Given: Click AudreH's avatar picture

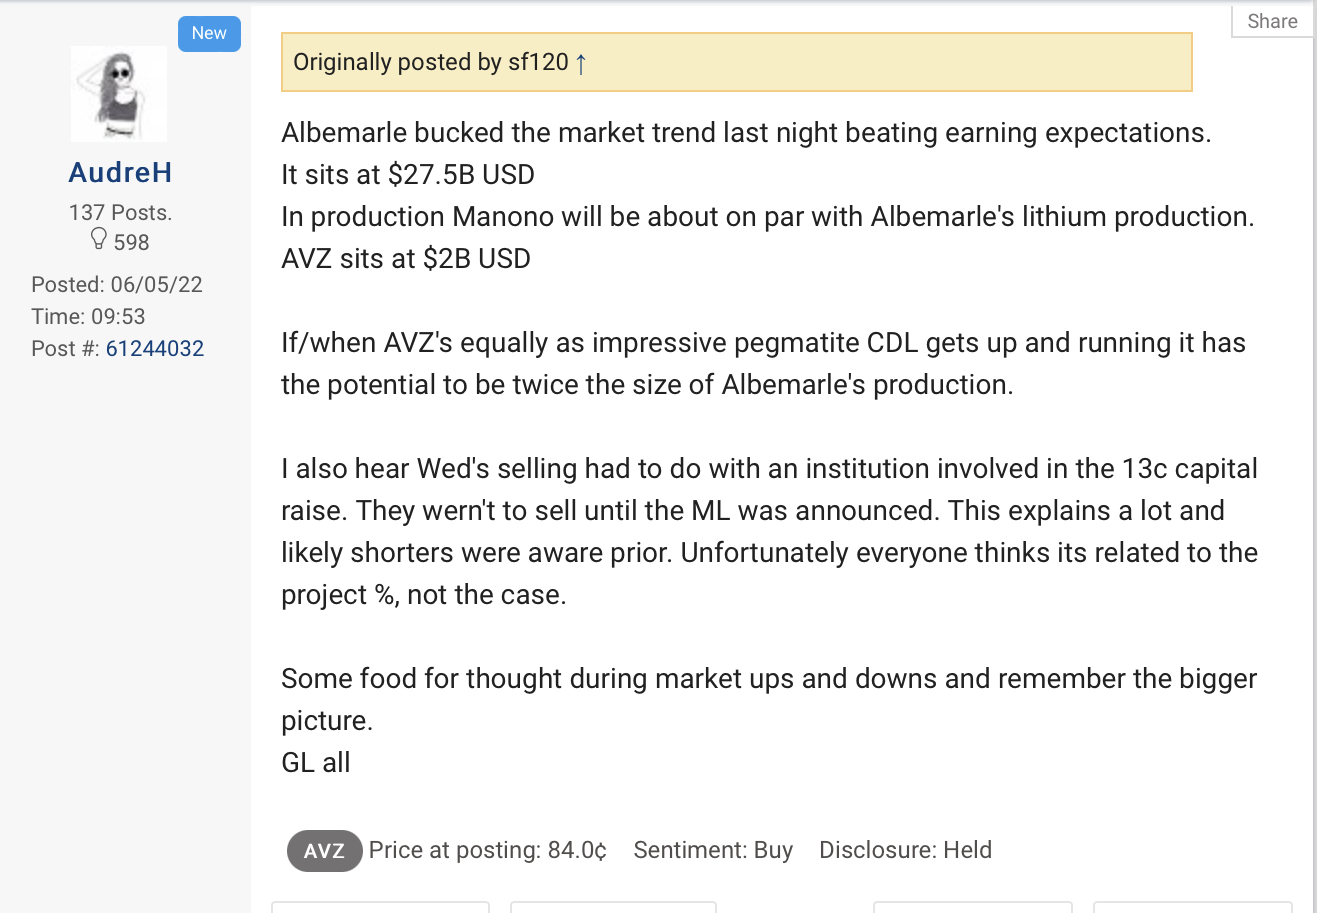Looking at the screenshot, I should tap(119, 94).
